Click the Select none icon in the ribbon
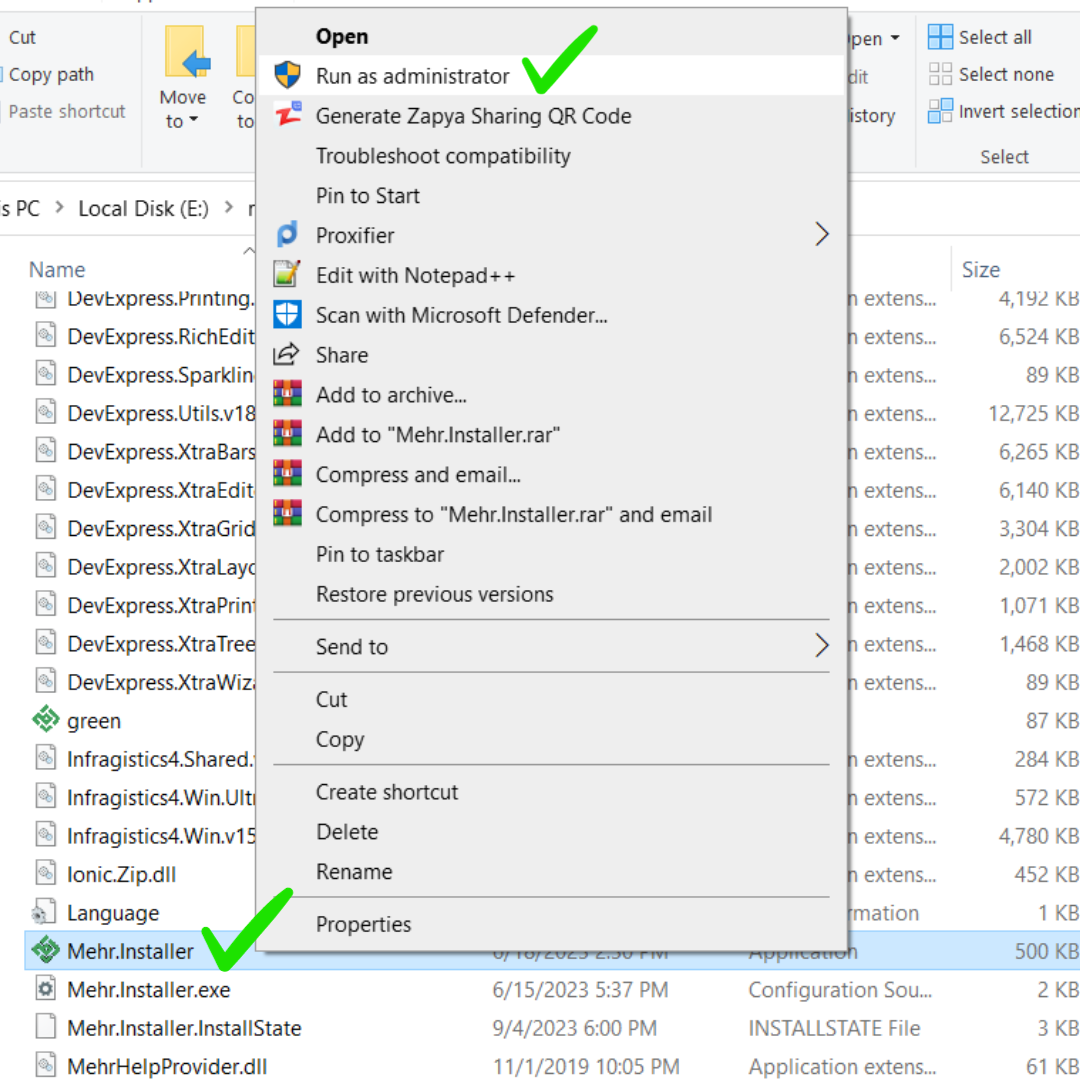 (x=940, y=74)
